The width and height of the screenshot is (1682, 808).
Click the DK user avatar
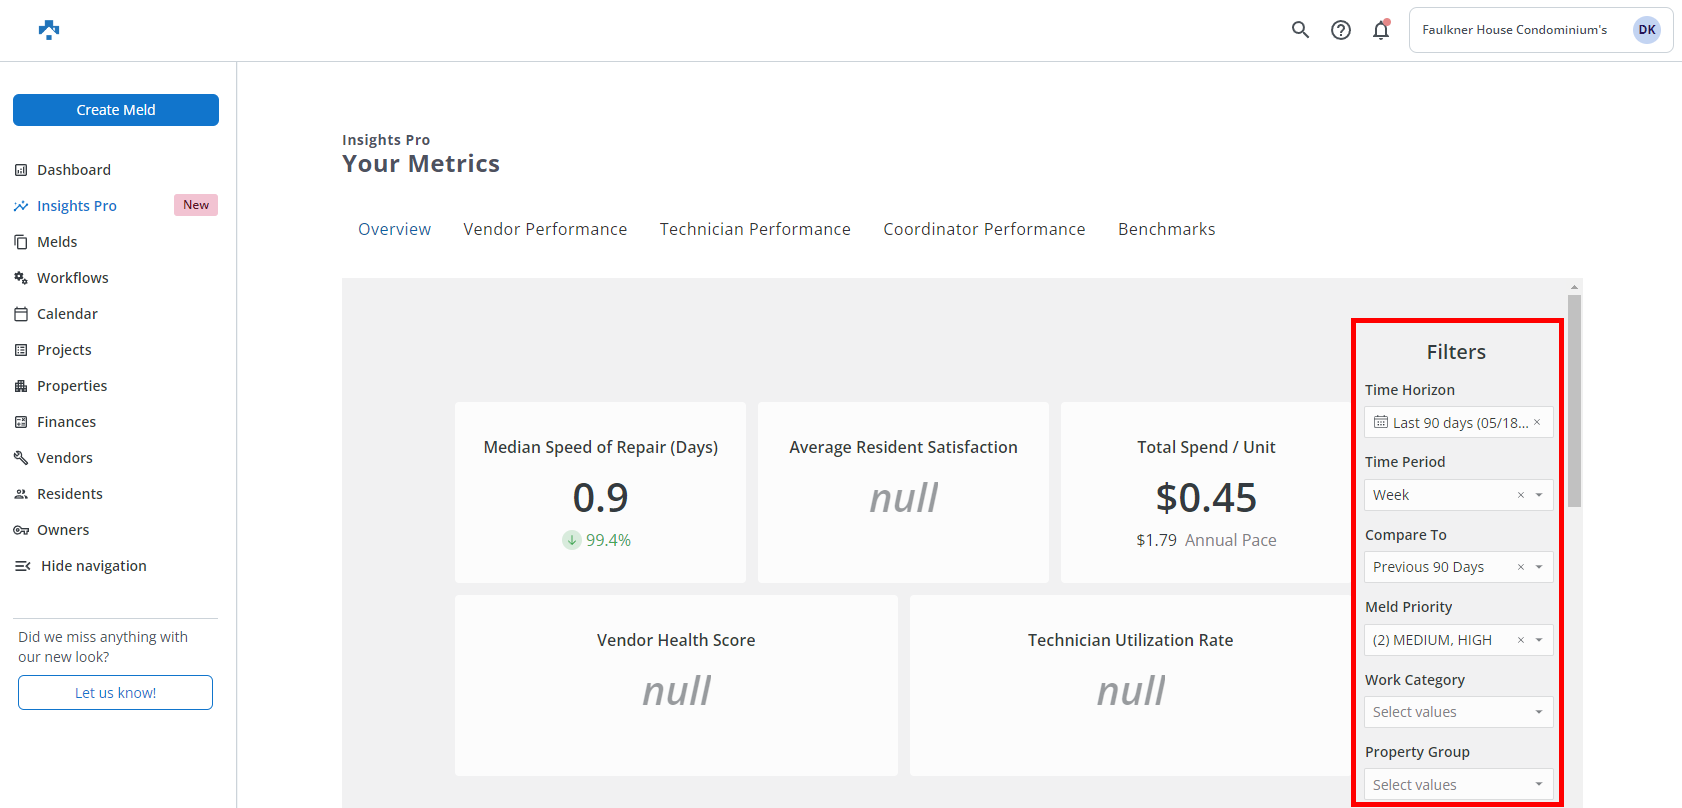1646,30
